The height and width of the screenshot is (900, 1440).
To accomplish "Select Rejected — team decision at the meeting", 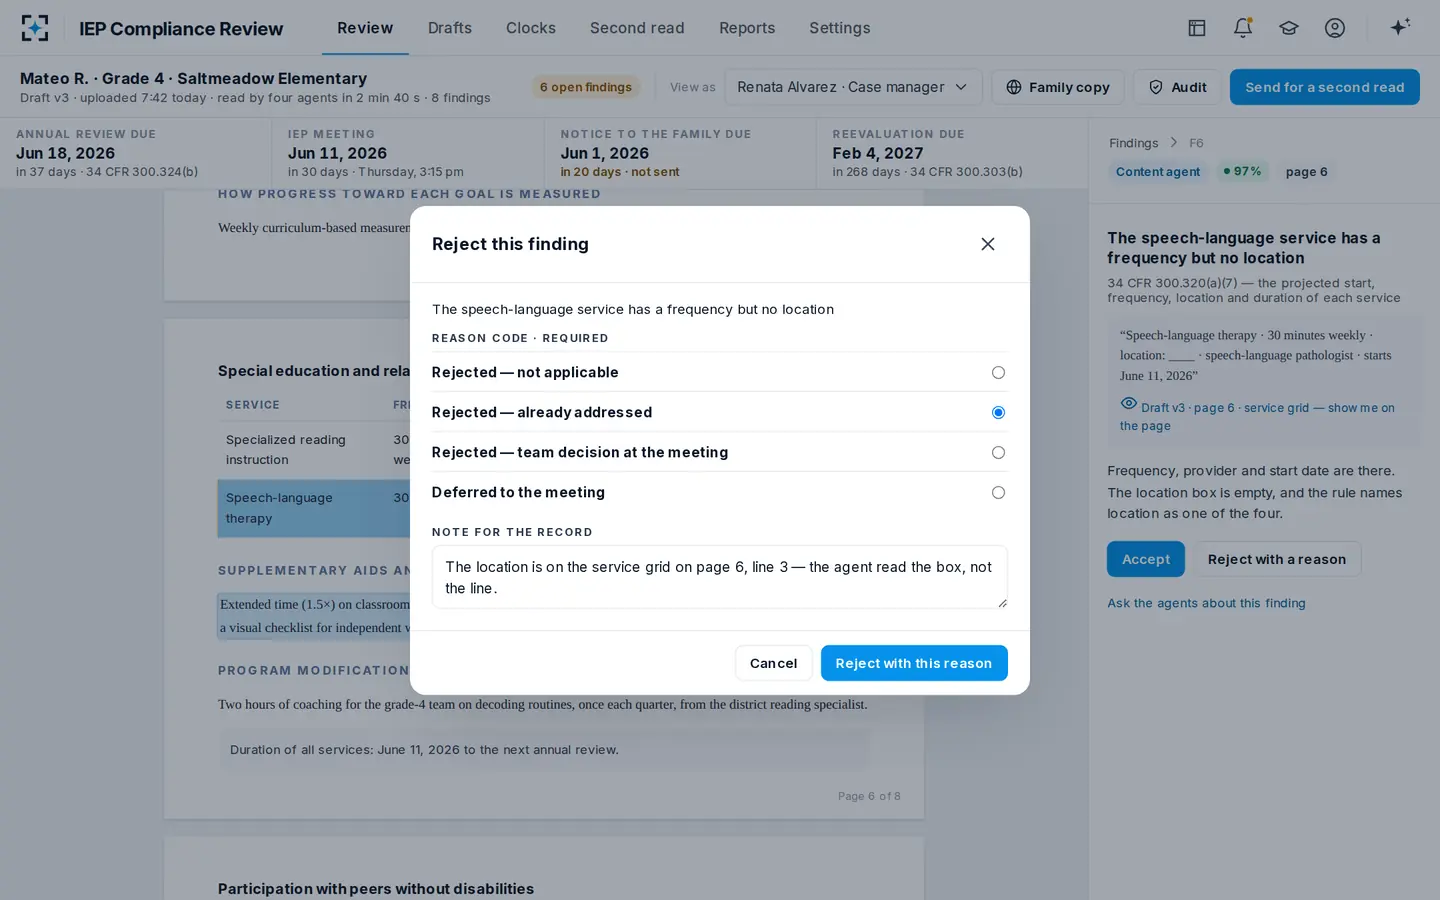I will [x=998, y=452].
